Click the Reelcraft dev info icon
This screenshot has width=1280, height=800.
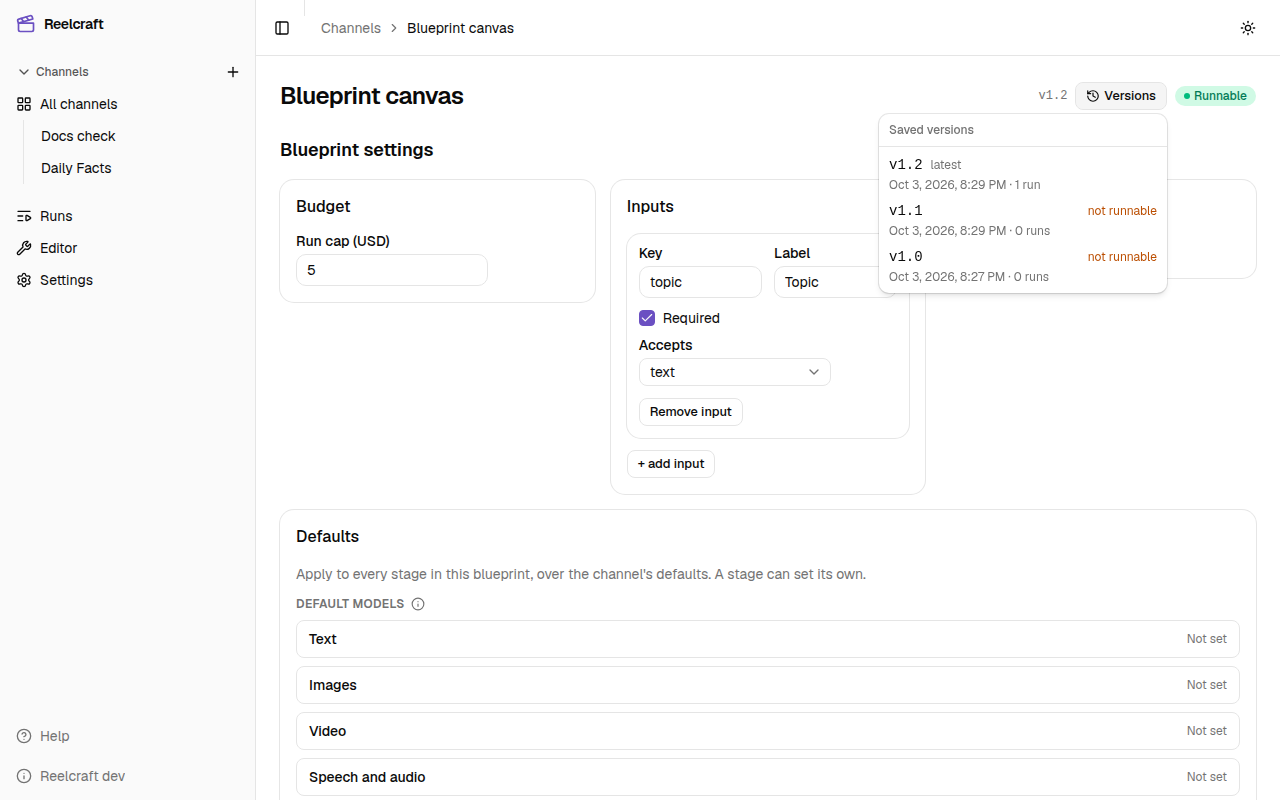point(24,776)
